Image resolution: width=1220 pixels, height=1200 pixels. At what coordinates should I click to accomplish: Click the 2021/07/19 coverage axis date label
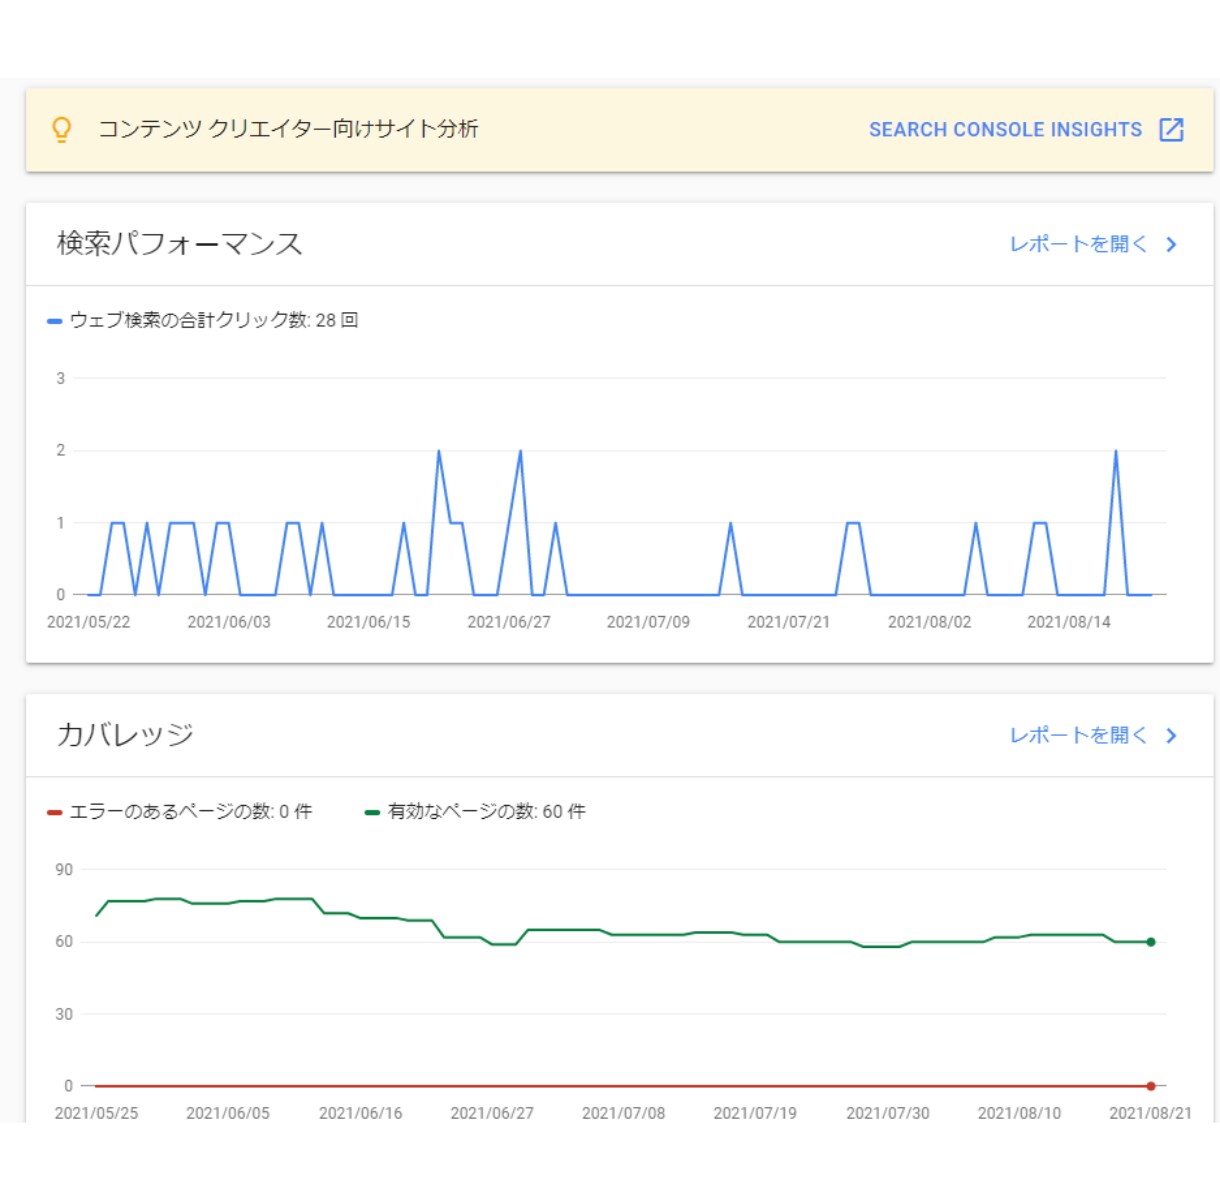coord(755,1113)
